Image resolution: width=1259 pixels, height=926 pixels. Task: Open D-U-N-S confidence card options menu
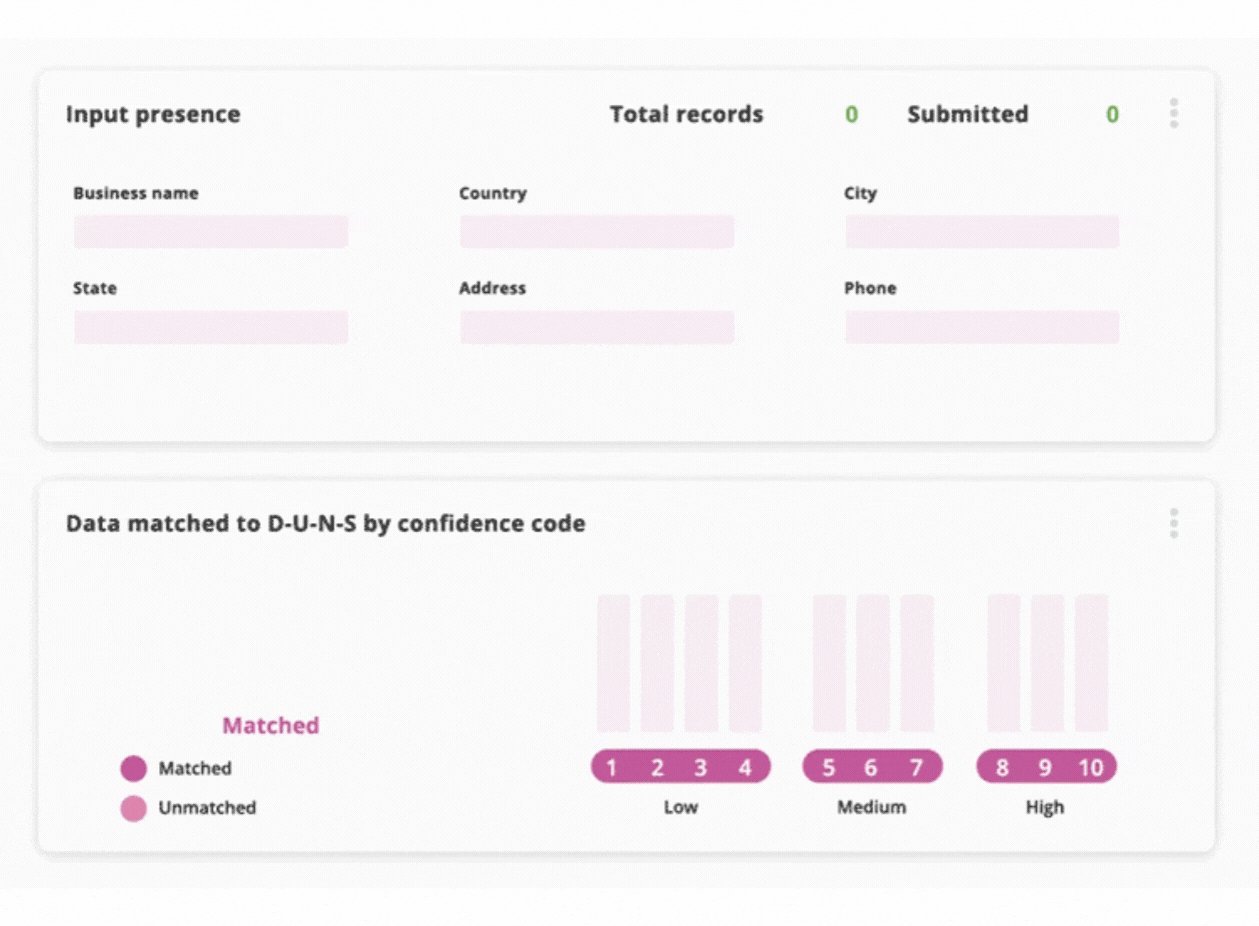(1173, 523)
